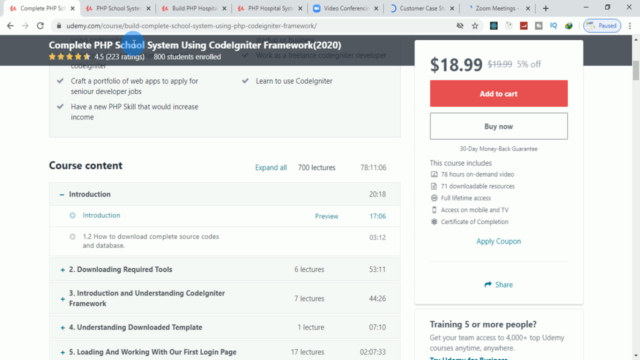Click Expand all link
Image resolution: width=640 pixels, height=360 pixels.
tap(271, 168)
